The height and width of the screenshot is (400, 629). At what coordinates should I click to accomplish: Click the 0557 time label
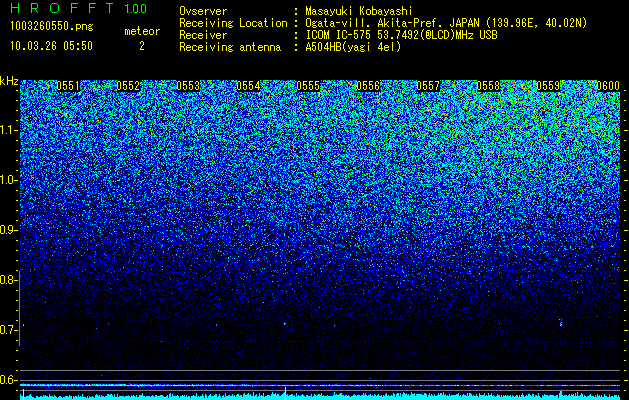point(428,86)
